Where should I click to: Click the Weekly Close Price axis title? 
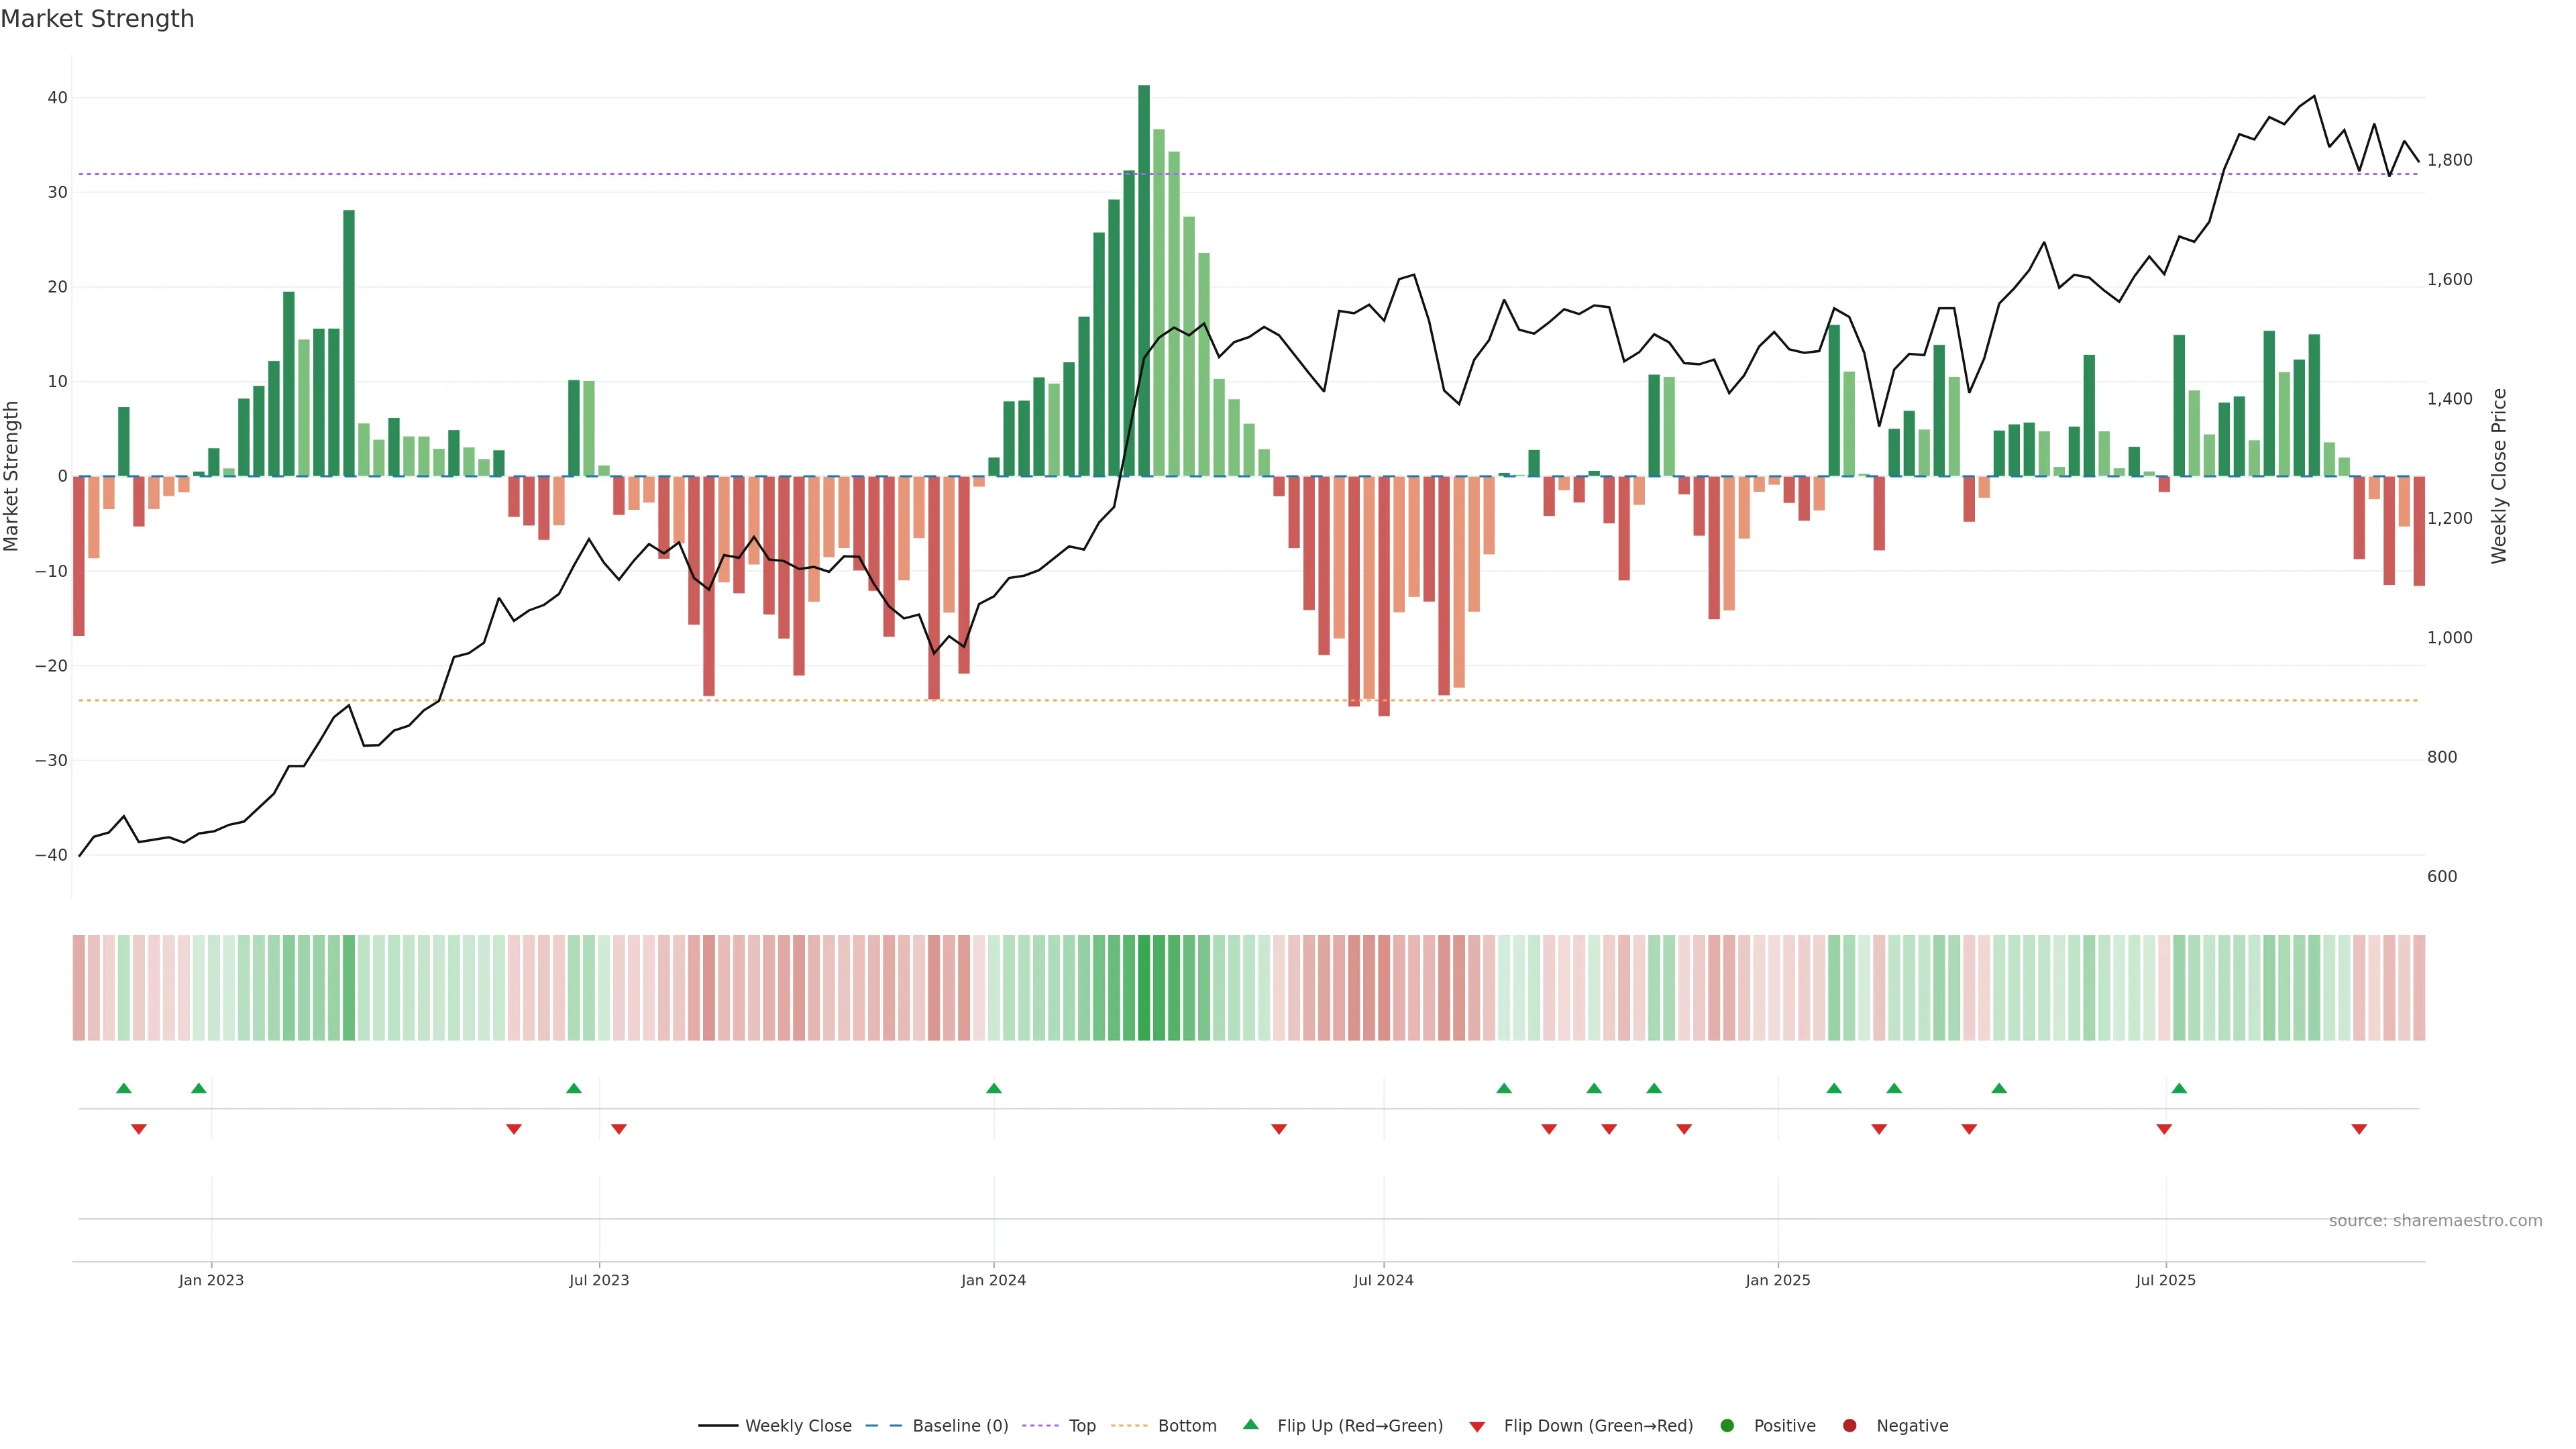[x=2499, y=476]
